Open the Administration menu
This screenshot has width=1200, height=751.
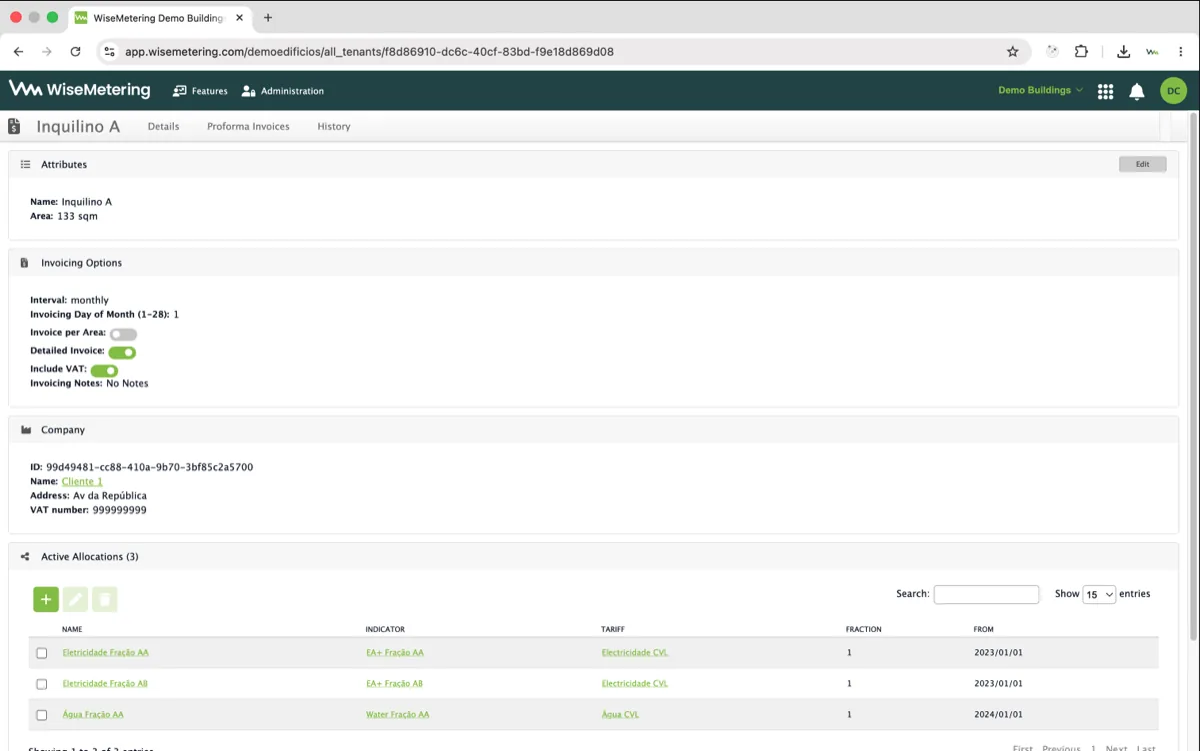(x=283, y=91)
